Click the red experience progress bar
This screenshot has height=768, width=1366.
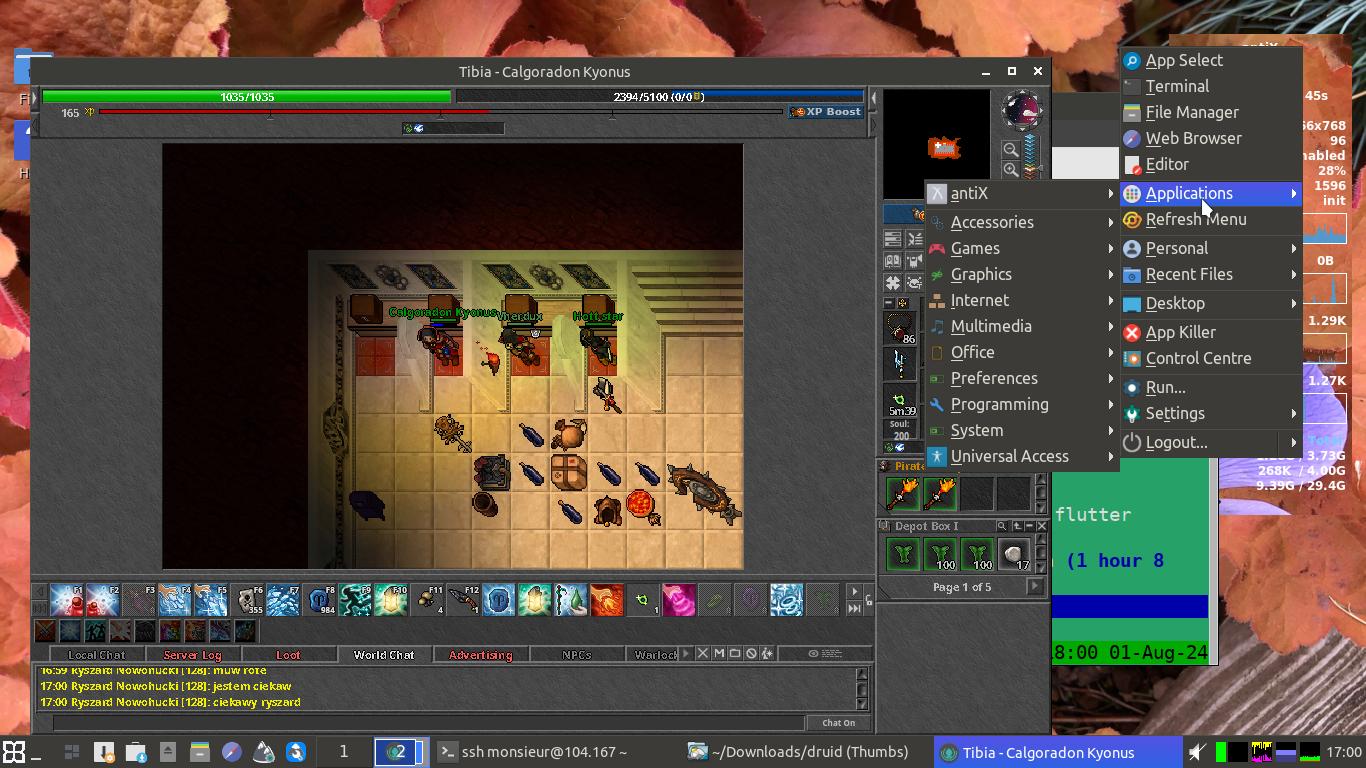click(440, 112)
